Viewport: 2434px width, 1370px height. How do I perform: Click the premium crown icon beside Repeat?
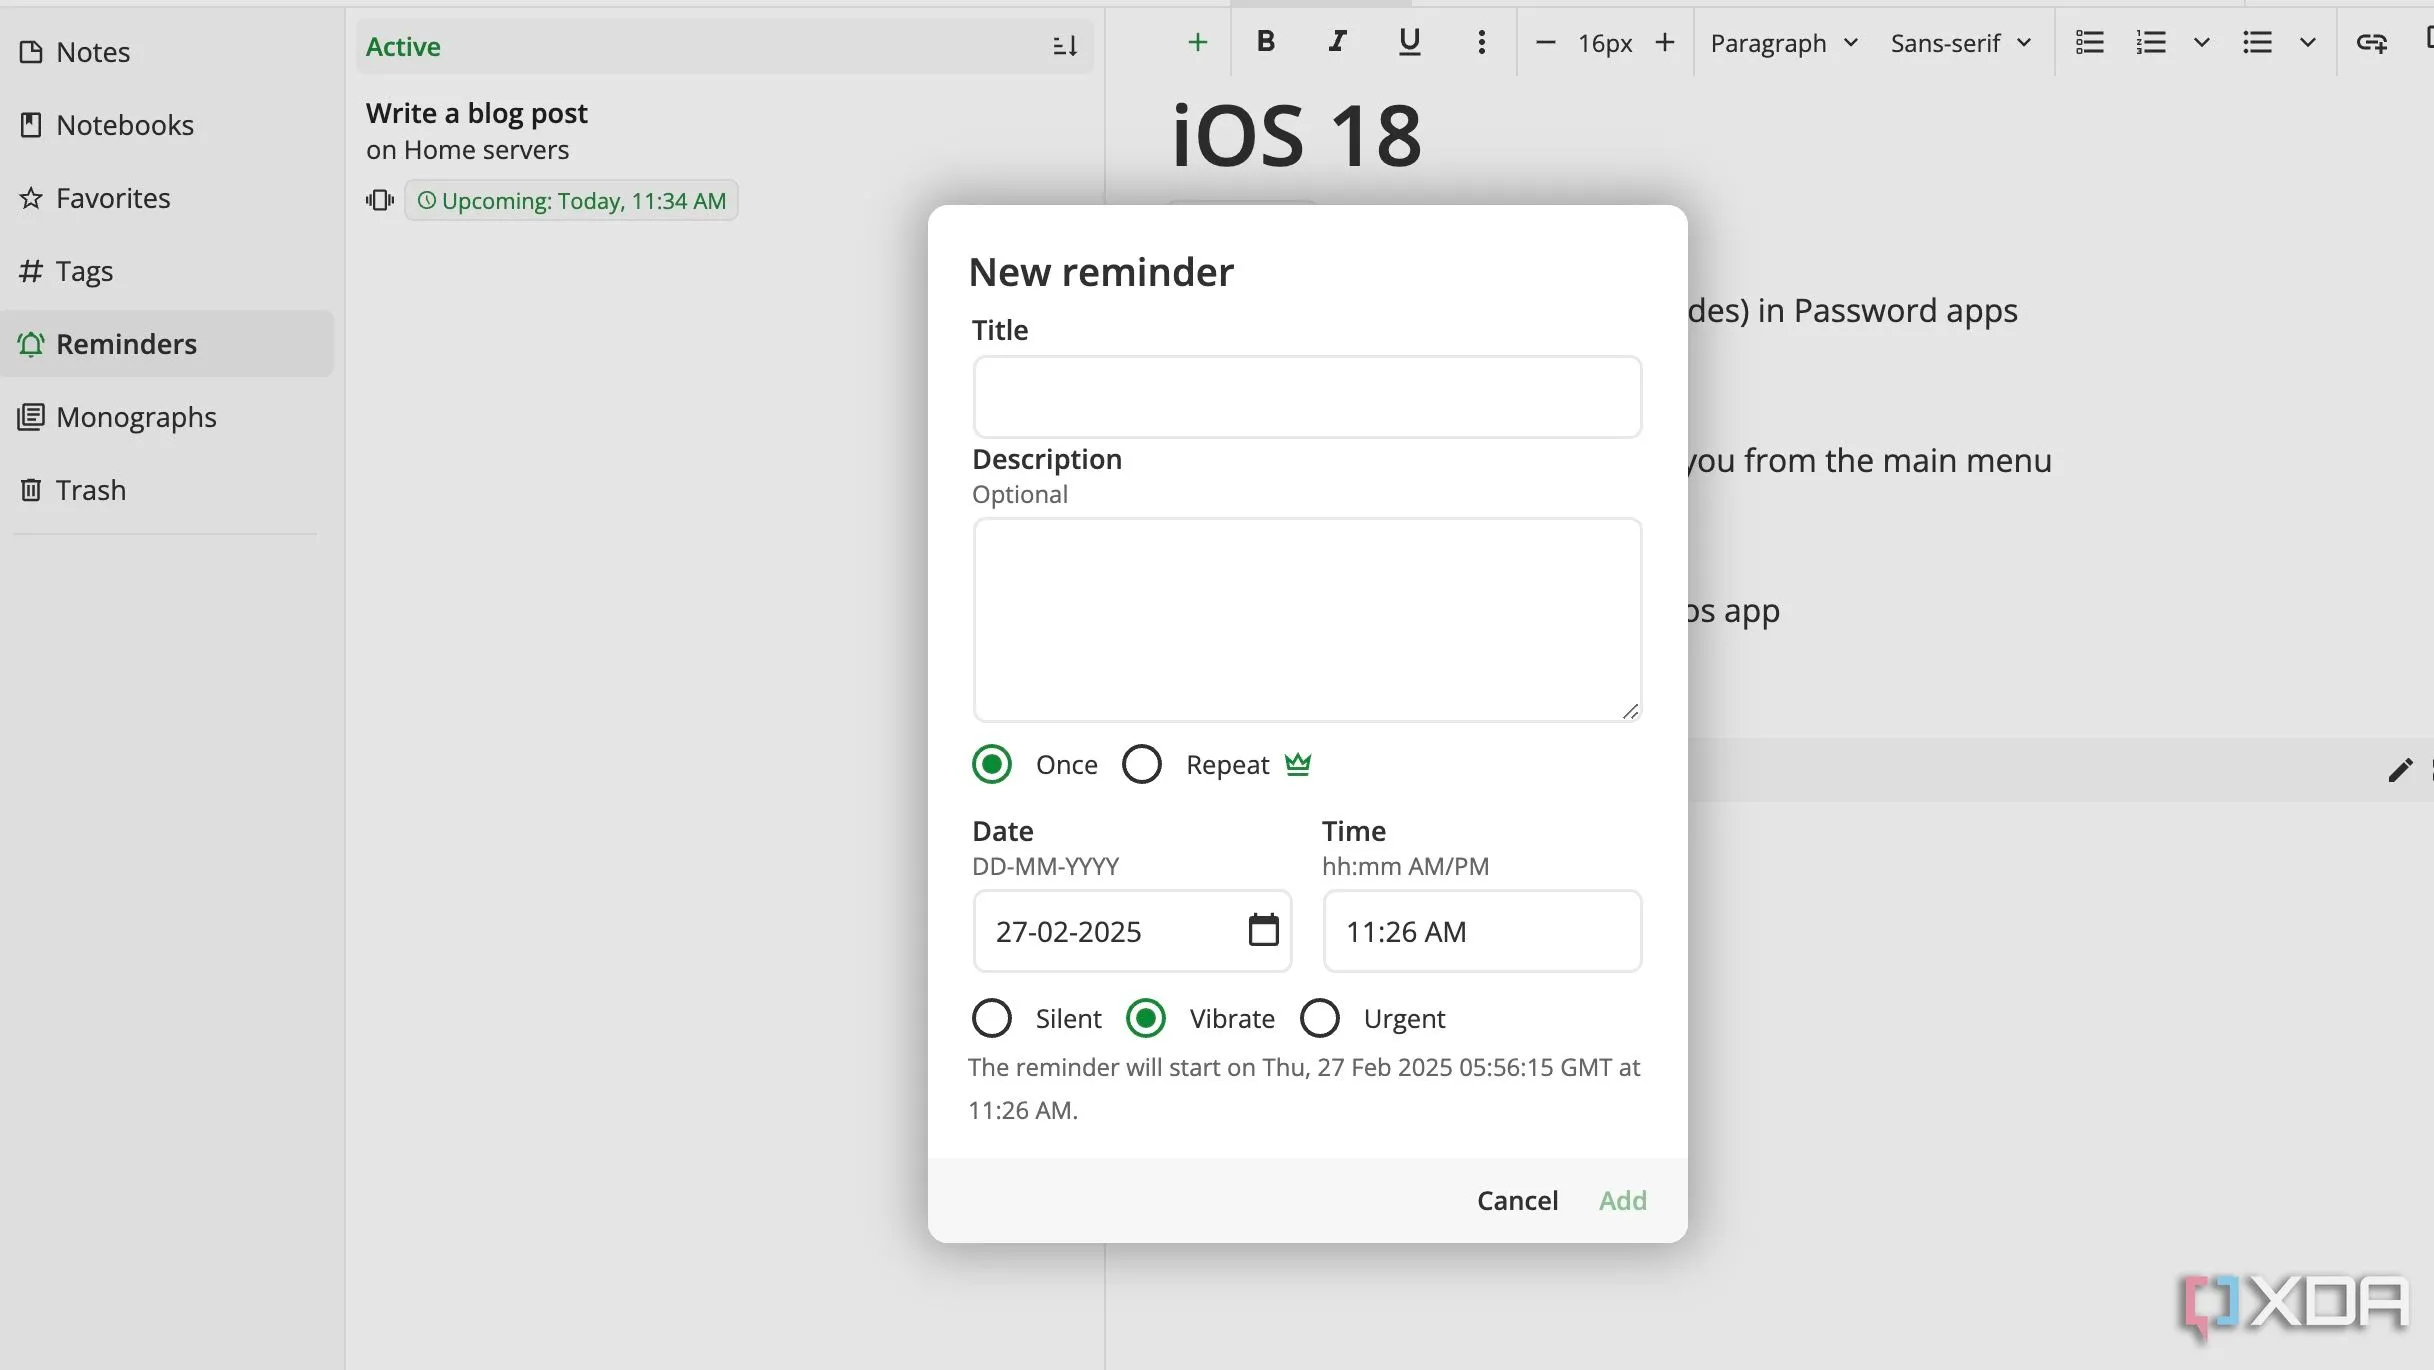[1297, 764]
